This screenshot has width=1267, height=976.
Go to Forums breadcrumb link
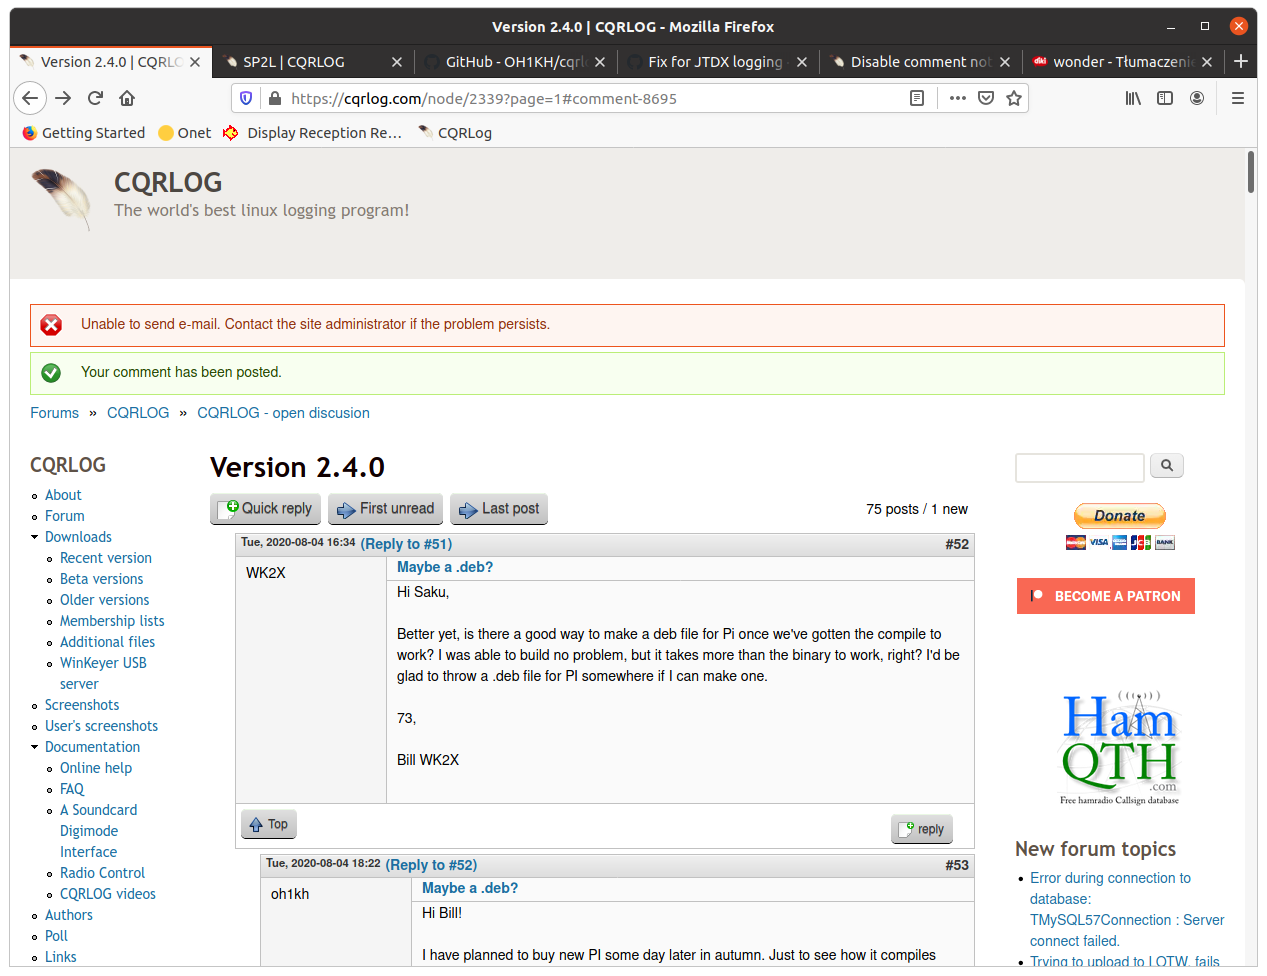click(x=54, y=413)
